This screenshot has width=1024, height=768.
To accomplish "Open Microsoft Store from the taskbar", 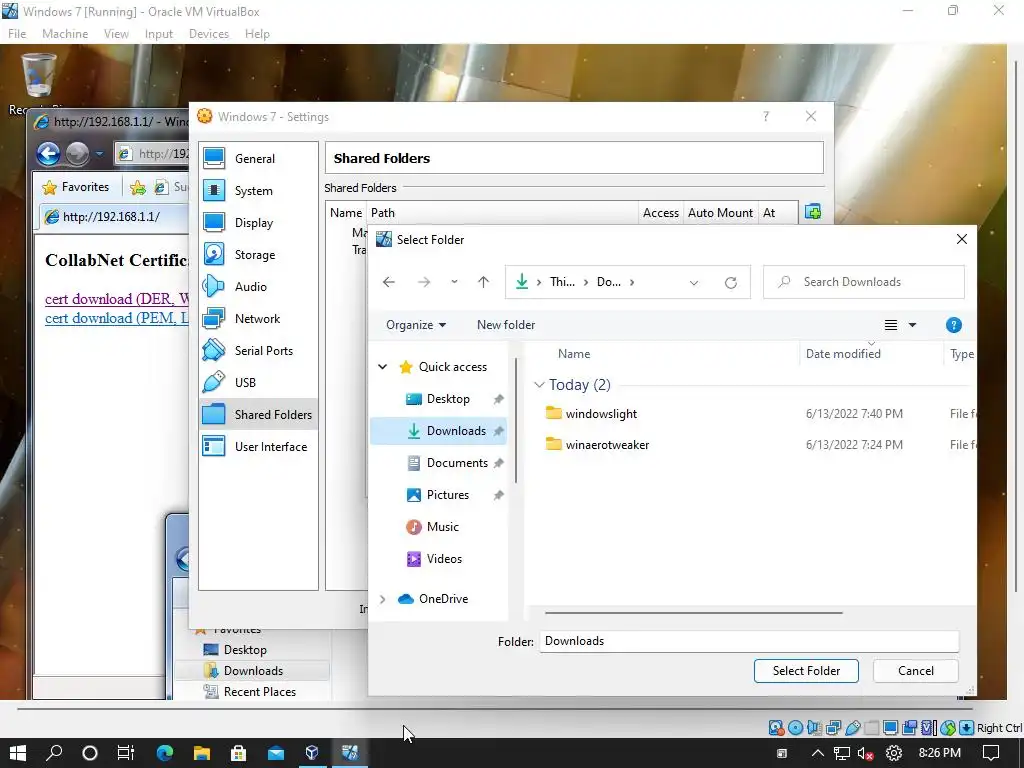I will pyautogui.click(x=238, y=753).
